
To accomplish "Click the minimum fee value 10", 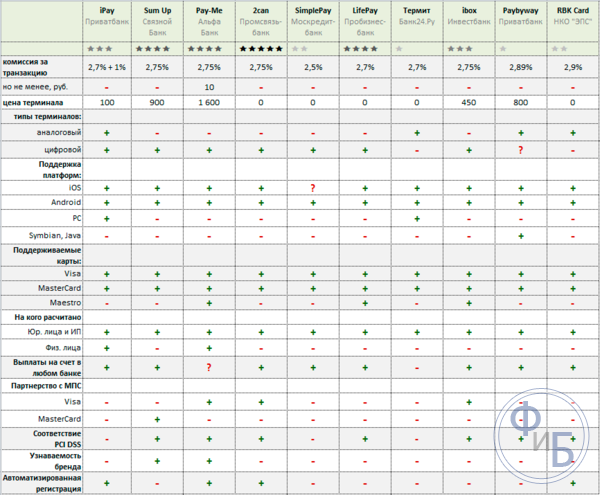I will tap(209, 87).
